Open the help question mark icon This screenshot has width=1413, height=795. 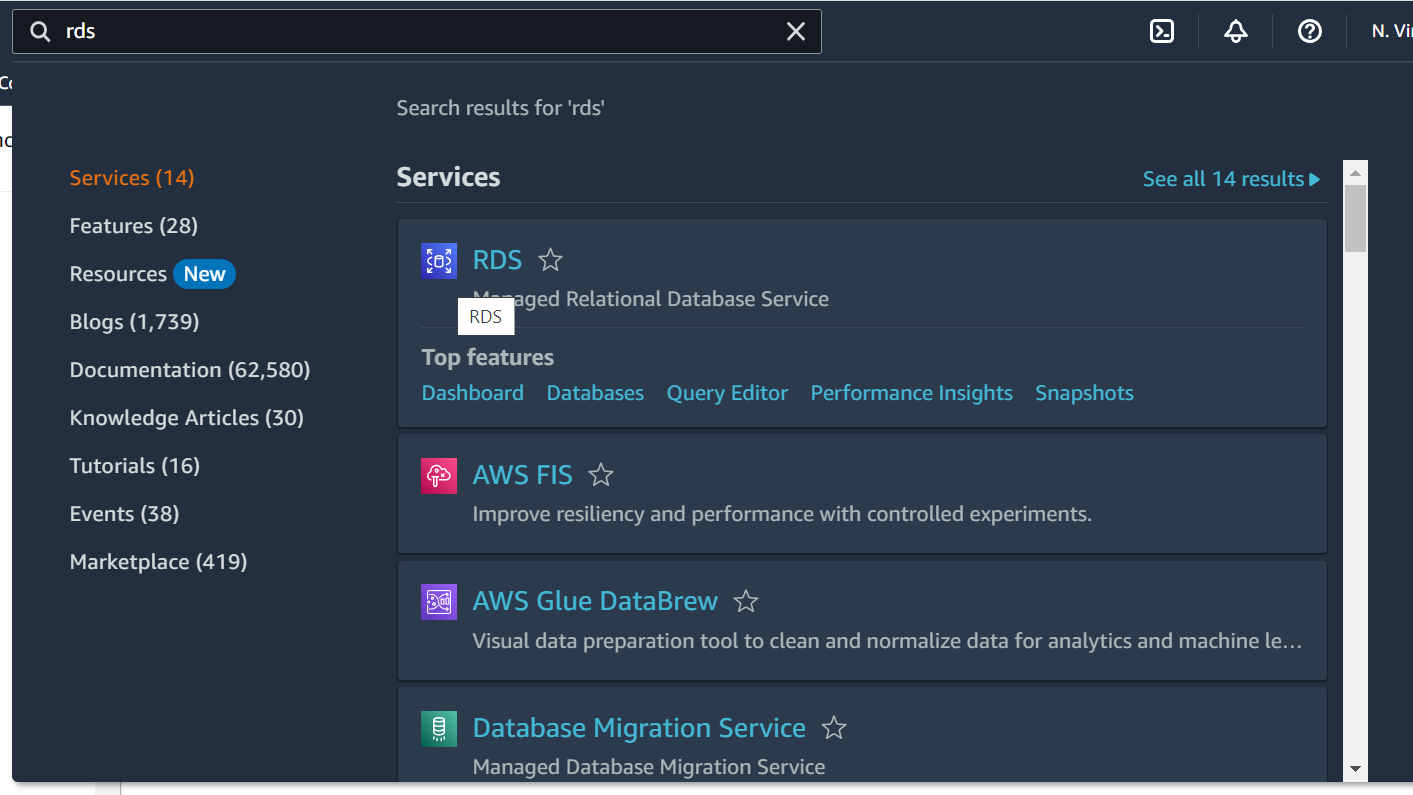click(x=1310, y=31)
